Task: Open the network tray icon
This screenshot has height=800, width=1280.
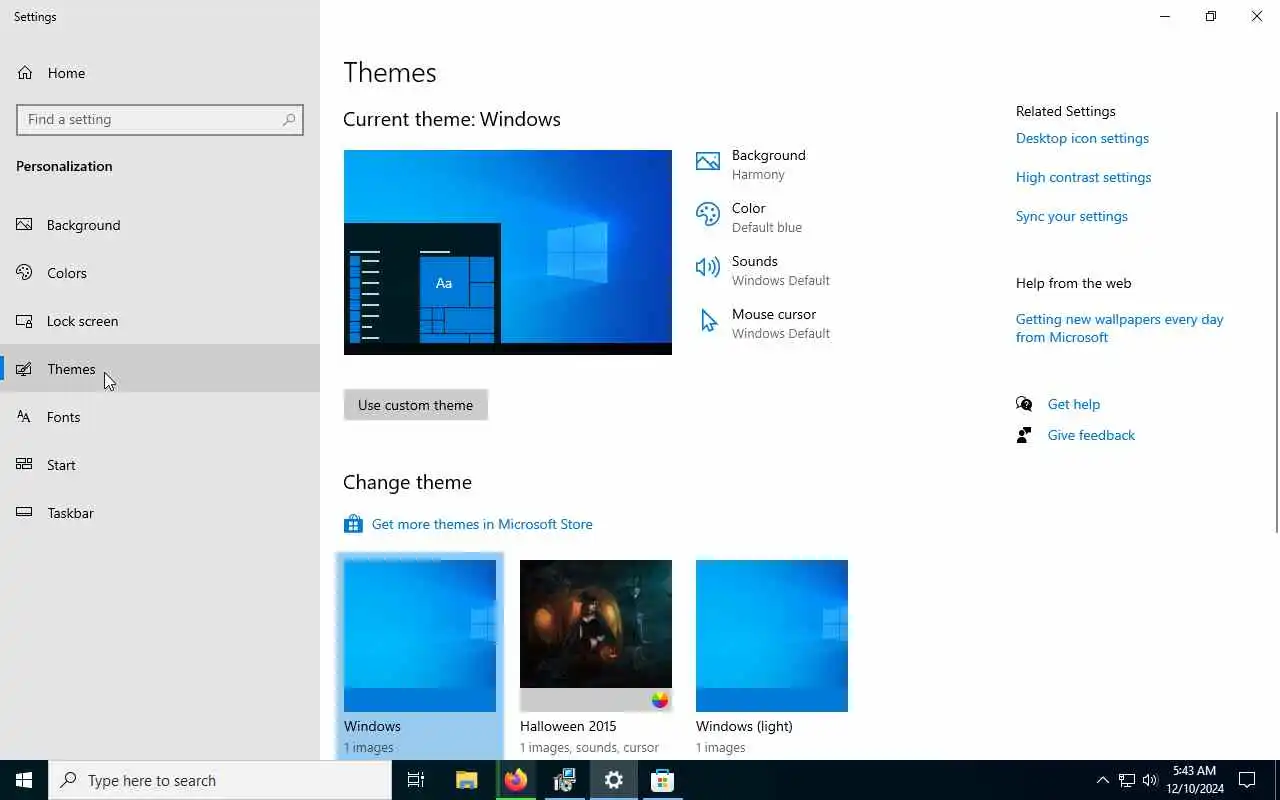Action: point(1127,780)
